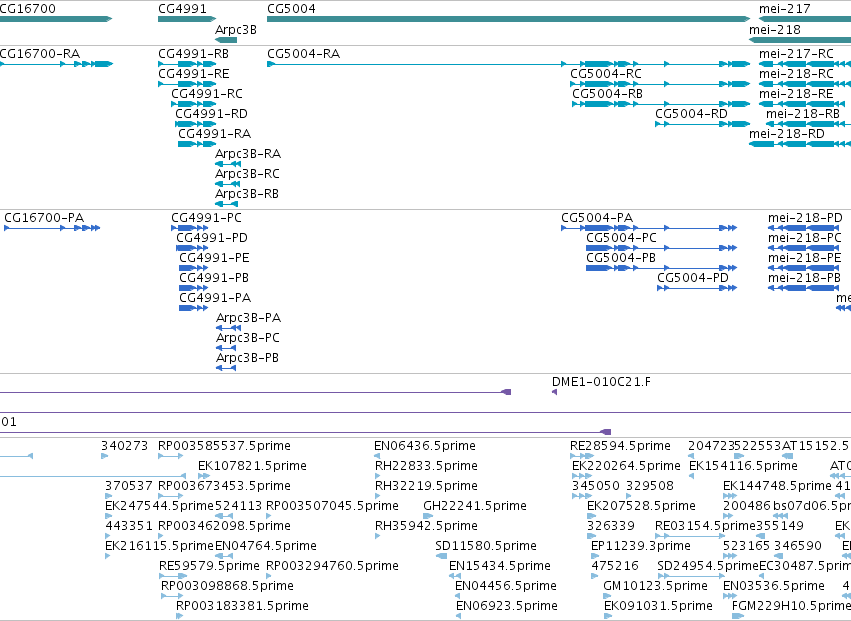
Task: Select the Arpc3B gene label
Action: (x=236, y=30)
